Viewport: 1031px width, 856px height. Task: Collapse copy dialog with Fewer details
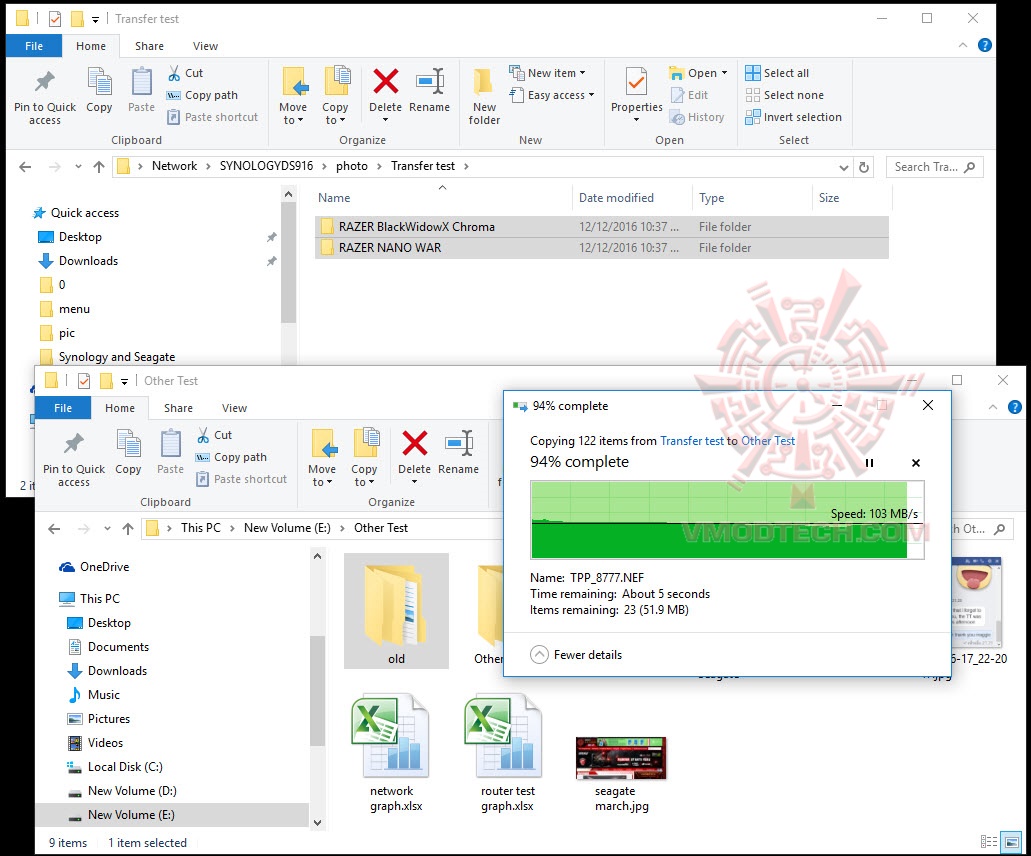[x=576, y=655]
